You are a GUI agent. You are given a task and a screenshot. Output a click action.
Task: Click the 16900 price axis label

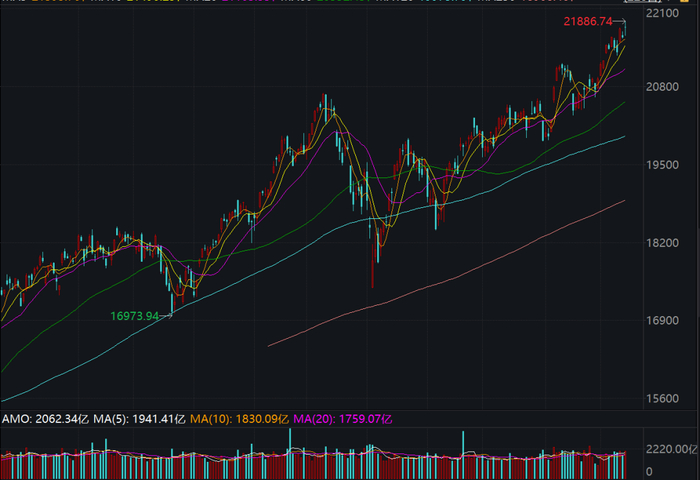pos(662,321)
